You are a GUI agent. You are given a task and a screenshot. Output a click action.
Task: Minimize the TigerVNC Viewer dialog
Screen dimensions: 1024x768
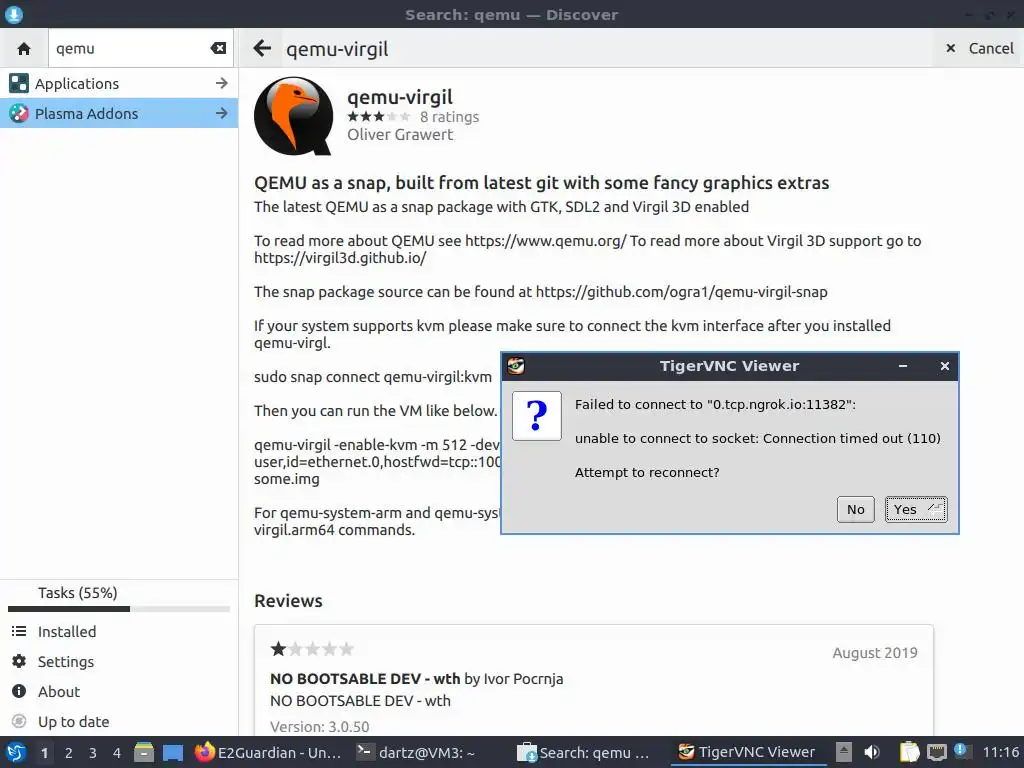pos(903,366)
